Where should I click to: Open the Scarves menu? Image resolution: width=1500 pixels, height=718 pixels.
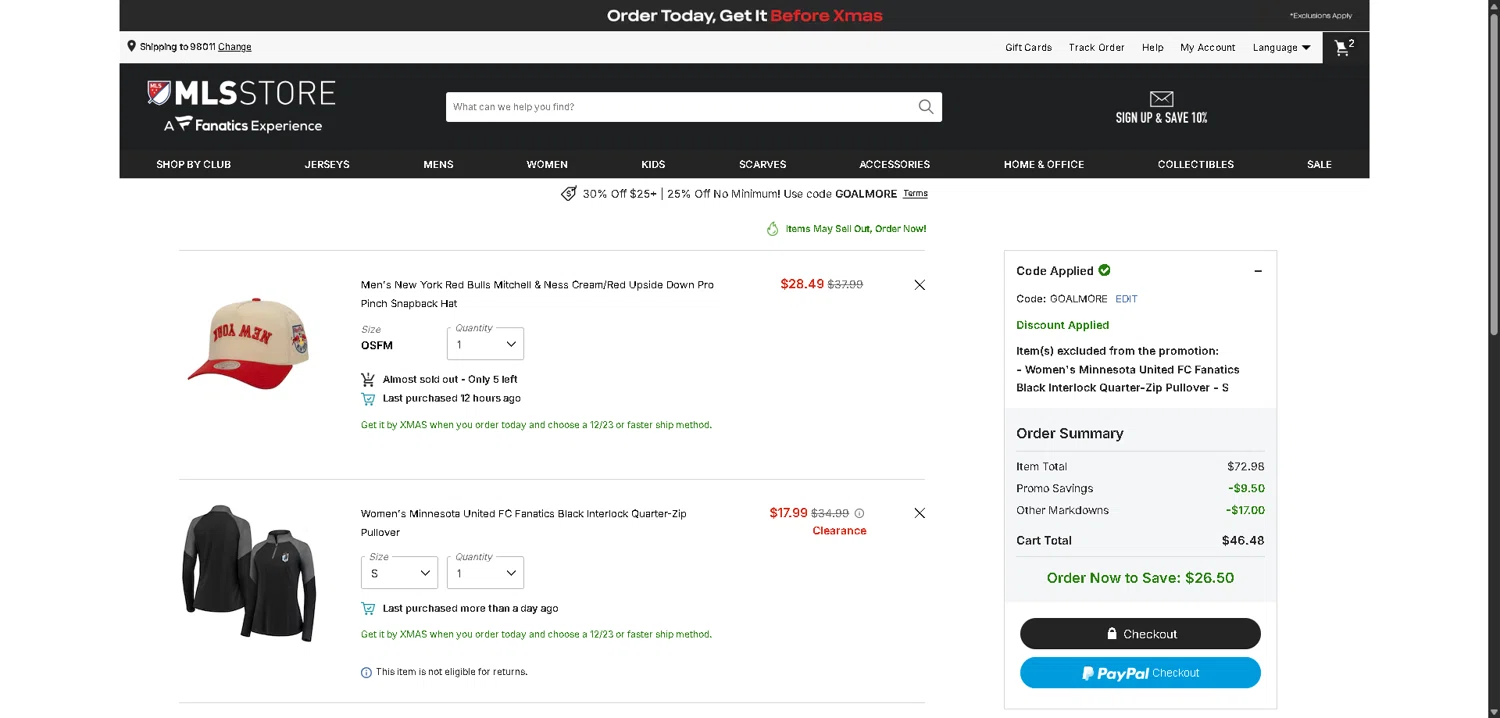point(763,164)
